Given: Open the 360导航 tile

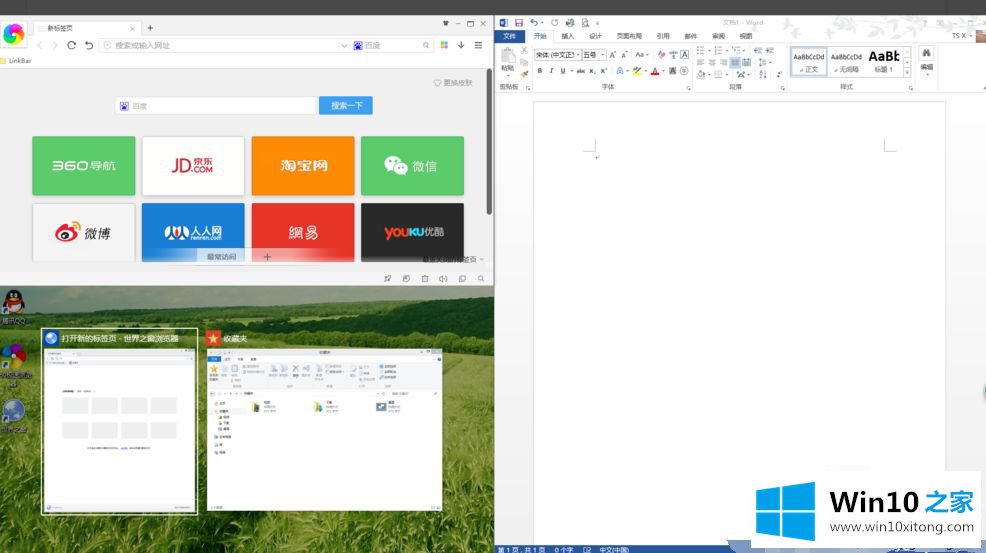Looking at the screenshot, I should coord(84,166).
